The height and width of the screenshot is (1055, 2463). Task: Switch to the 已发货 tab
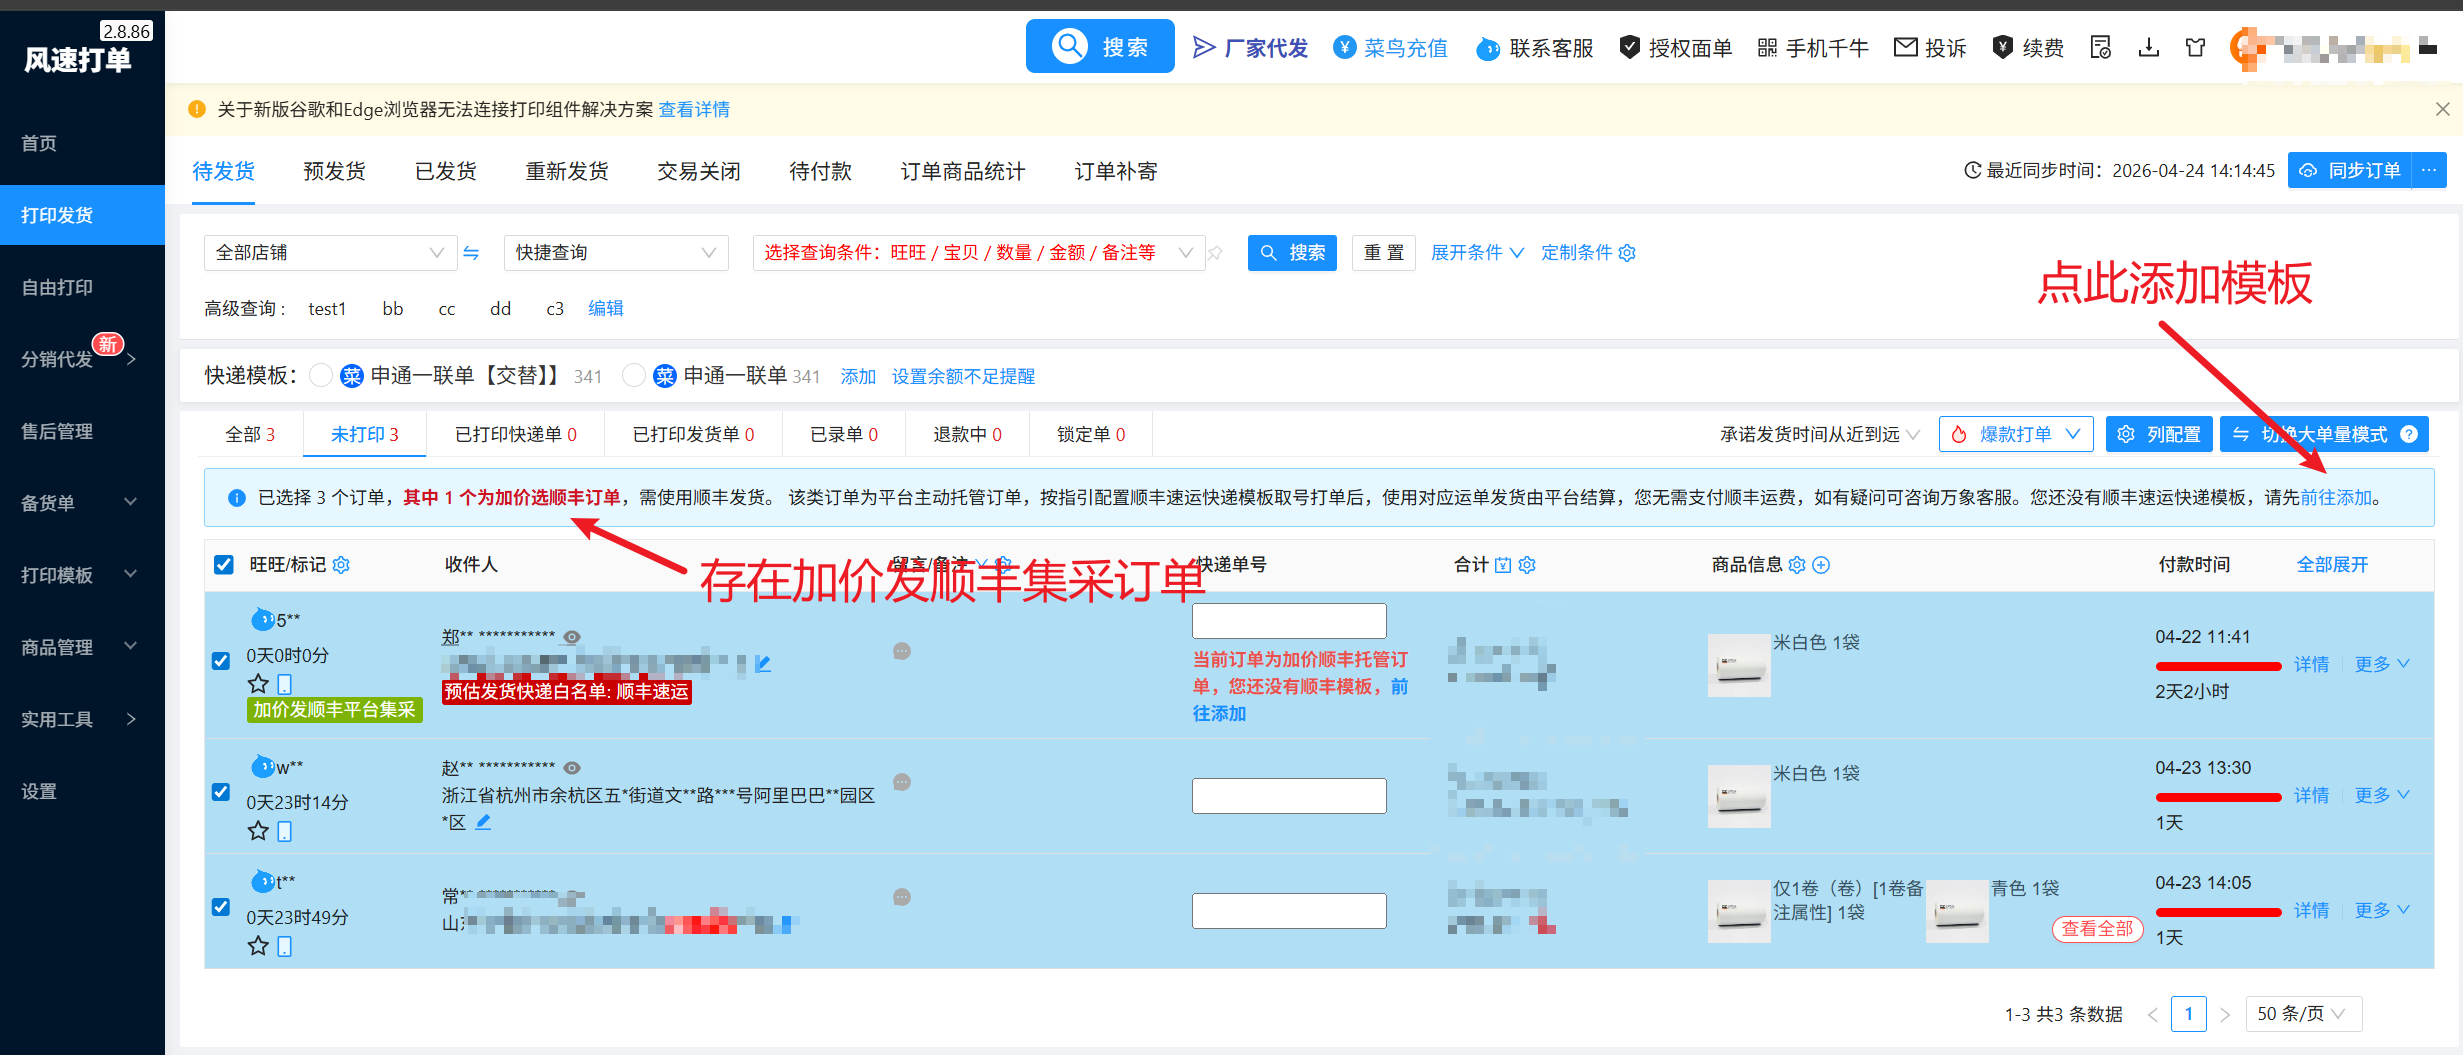tap(446, 171)
